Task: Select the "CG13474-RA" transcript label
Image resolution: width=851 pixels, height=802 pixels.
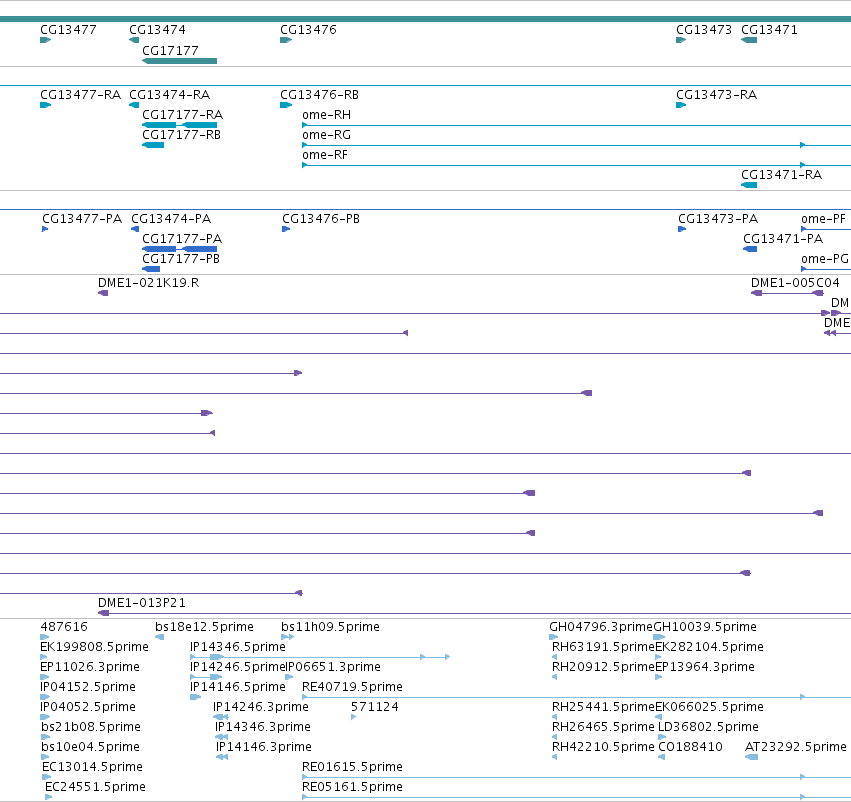Action: click(x=169, y=95)
